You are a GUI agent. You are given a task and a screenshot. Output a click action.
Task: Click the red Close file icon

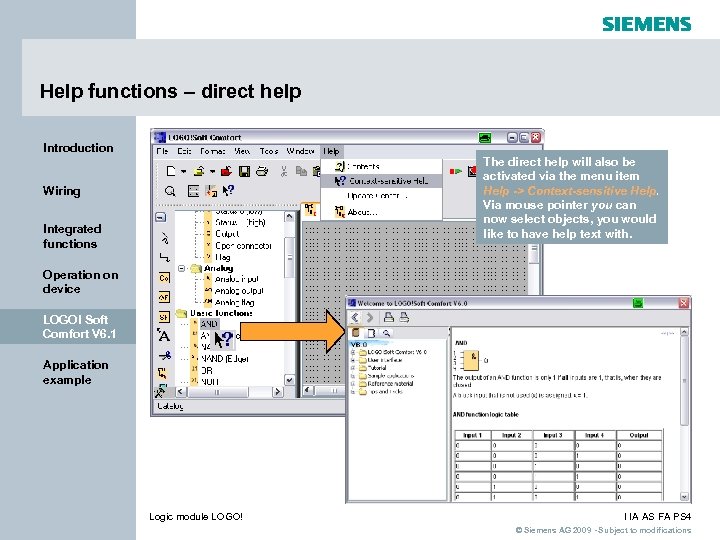click(226, 171)
